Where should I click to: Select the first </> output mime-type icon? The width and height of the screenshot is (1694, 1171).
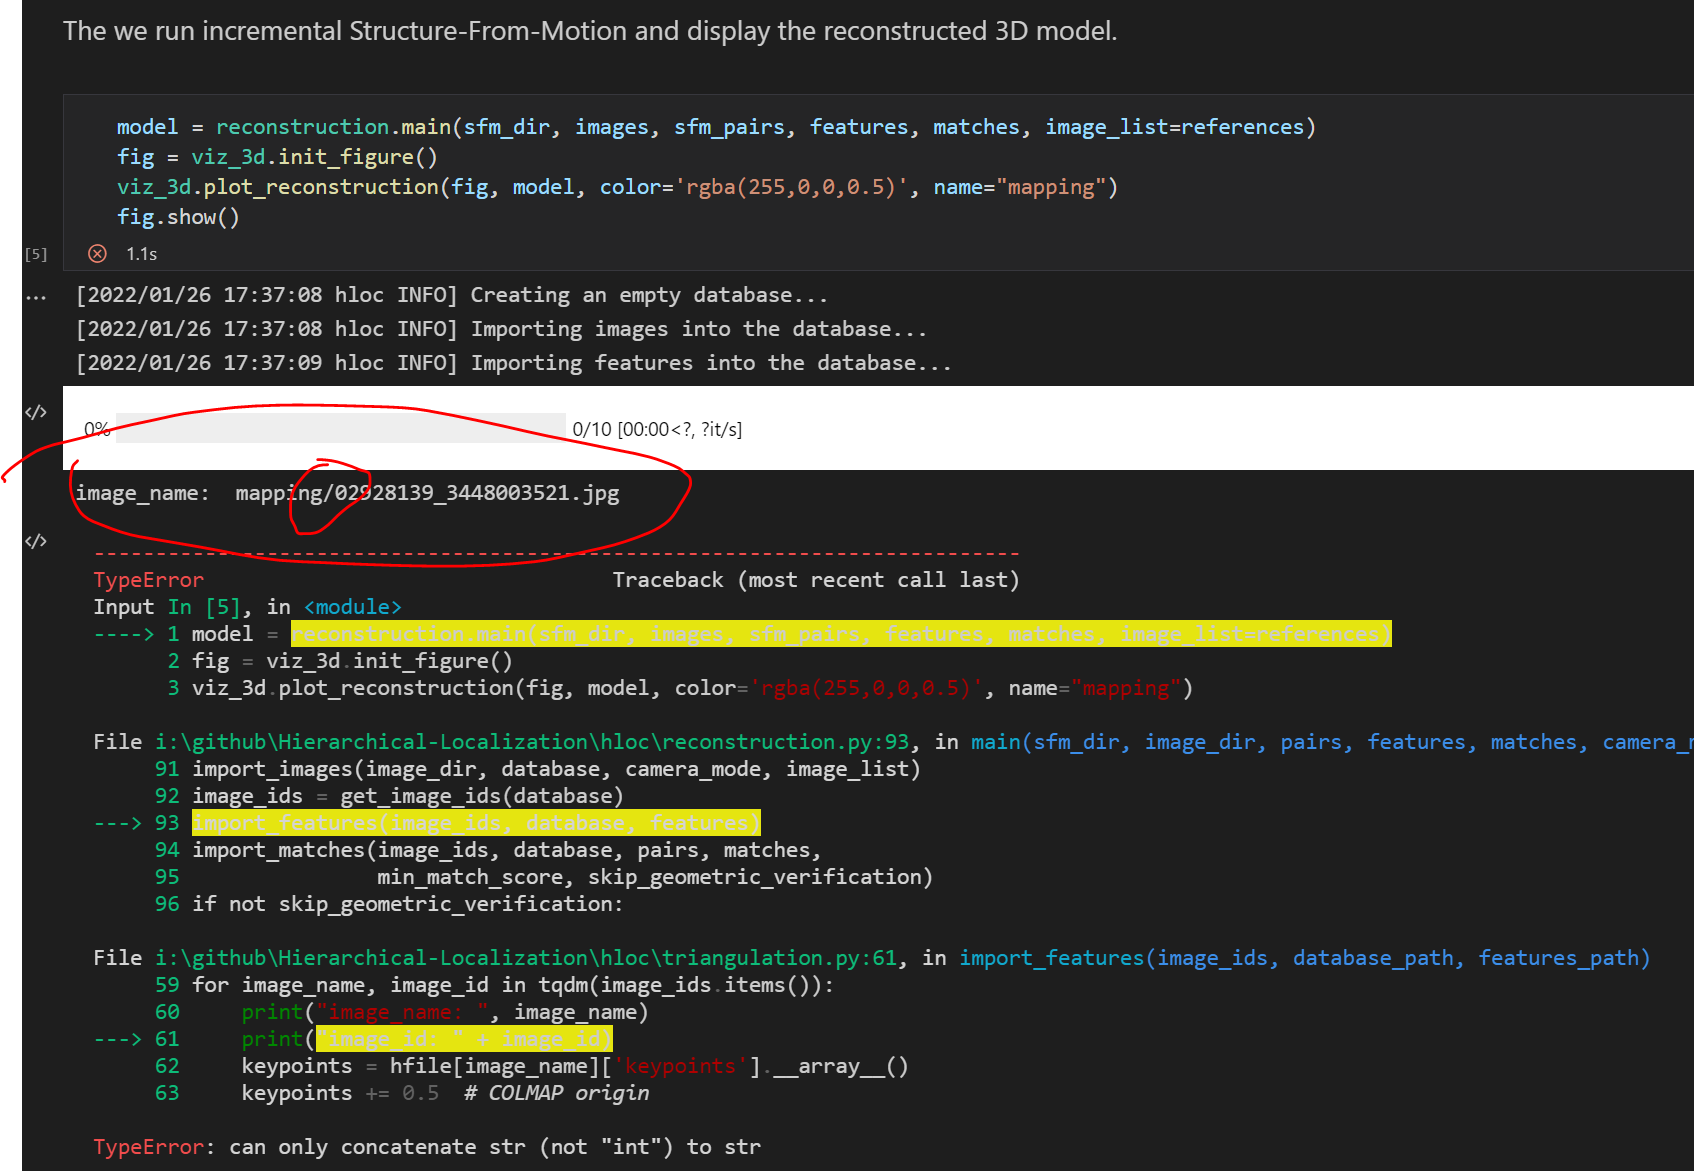(x=37, y=411)
